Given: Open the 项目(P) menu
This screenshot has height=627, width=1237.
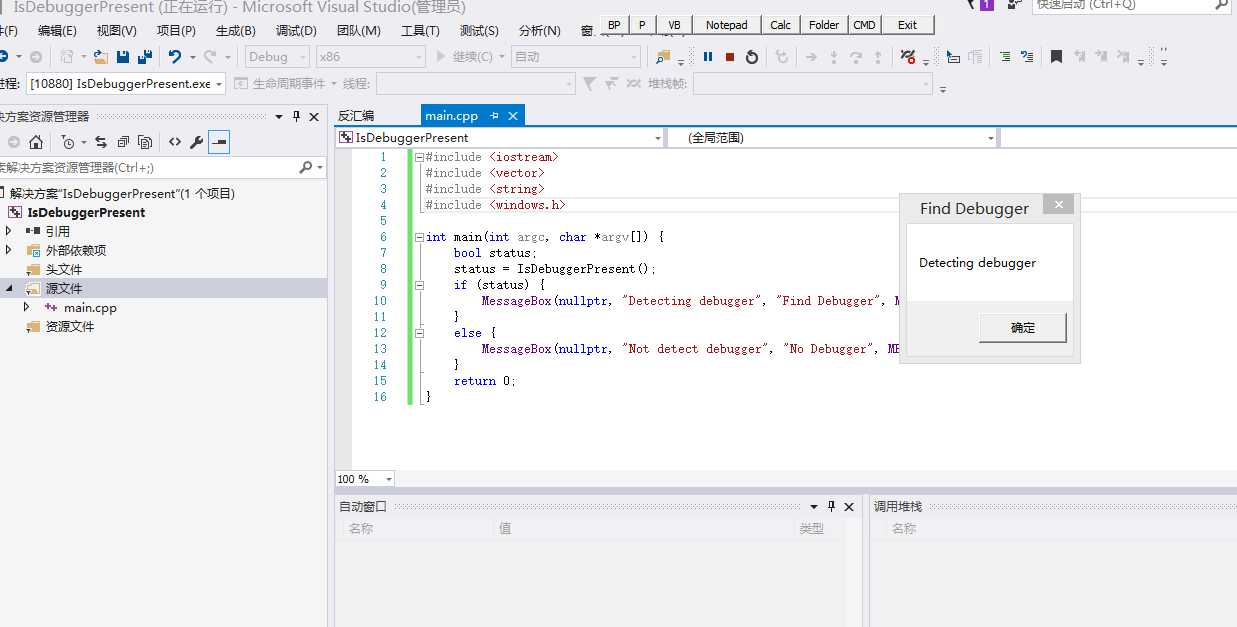Looking at the screenshot, I should pos(176,31).
